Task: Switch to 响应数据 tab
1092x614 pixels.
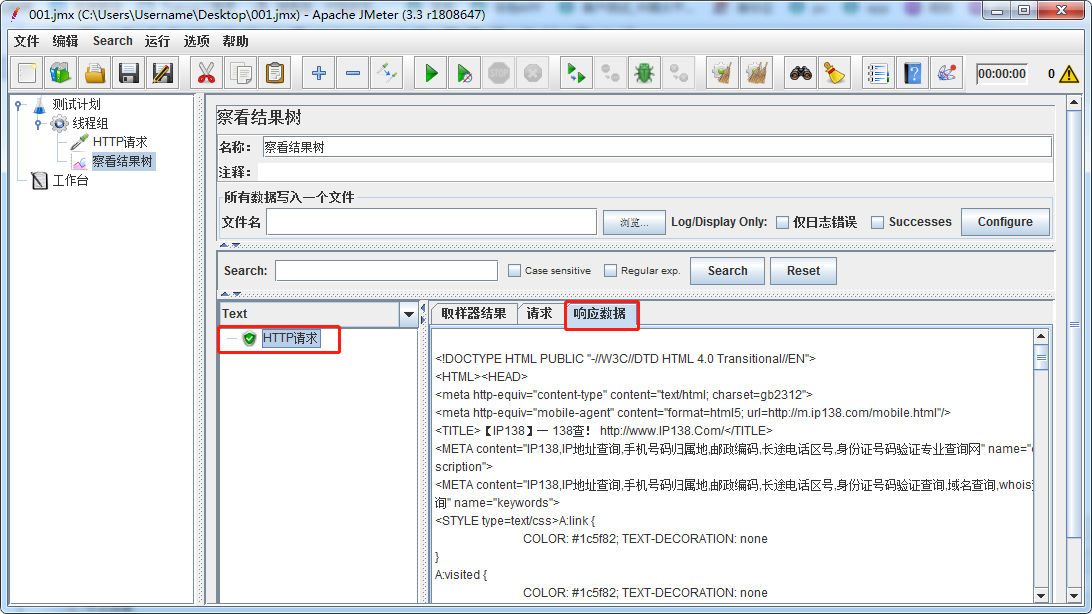Action: (600, 313)
